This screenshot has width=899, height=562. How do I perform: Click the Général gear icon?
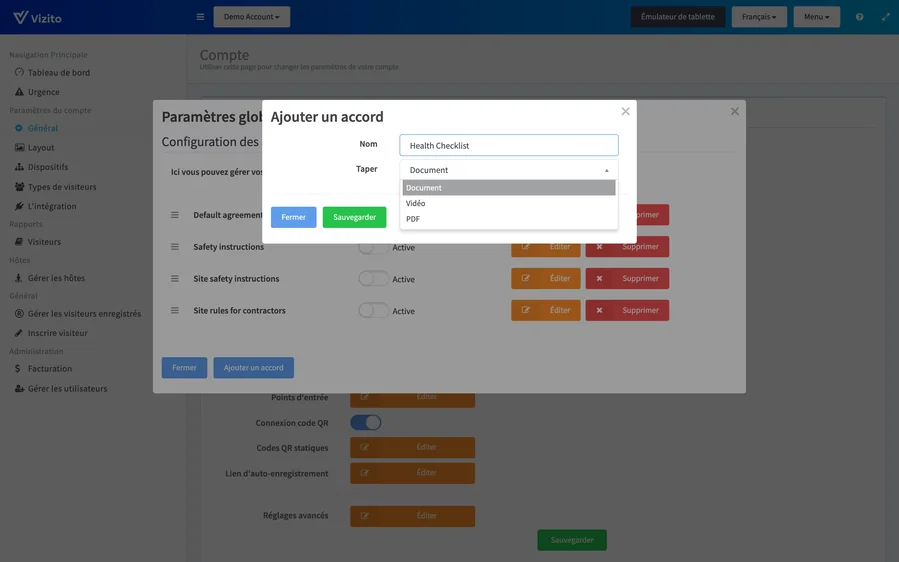coord(19,128)
